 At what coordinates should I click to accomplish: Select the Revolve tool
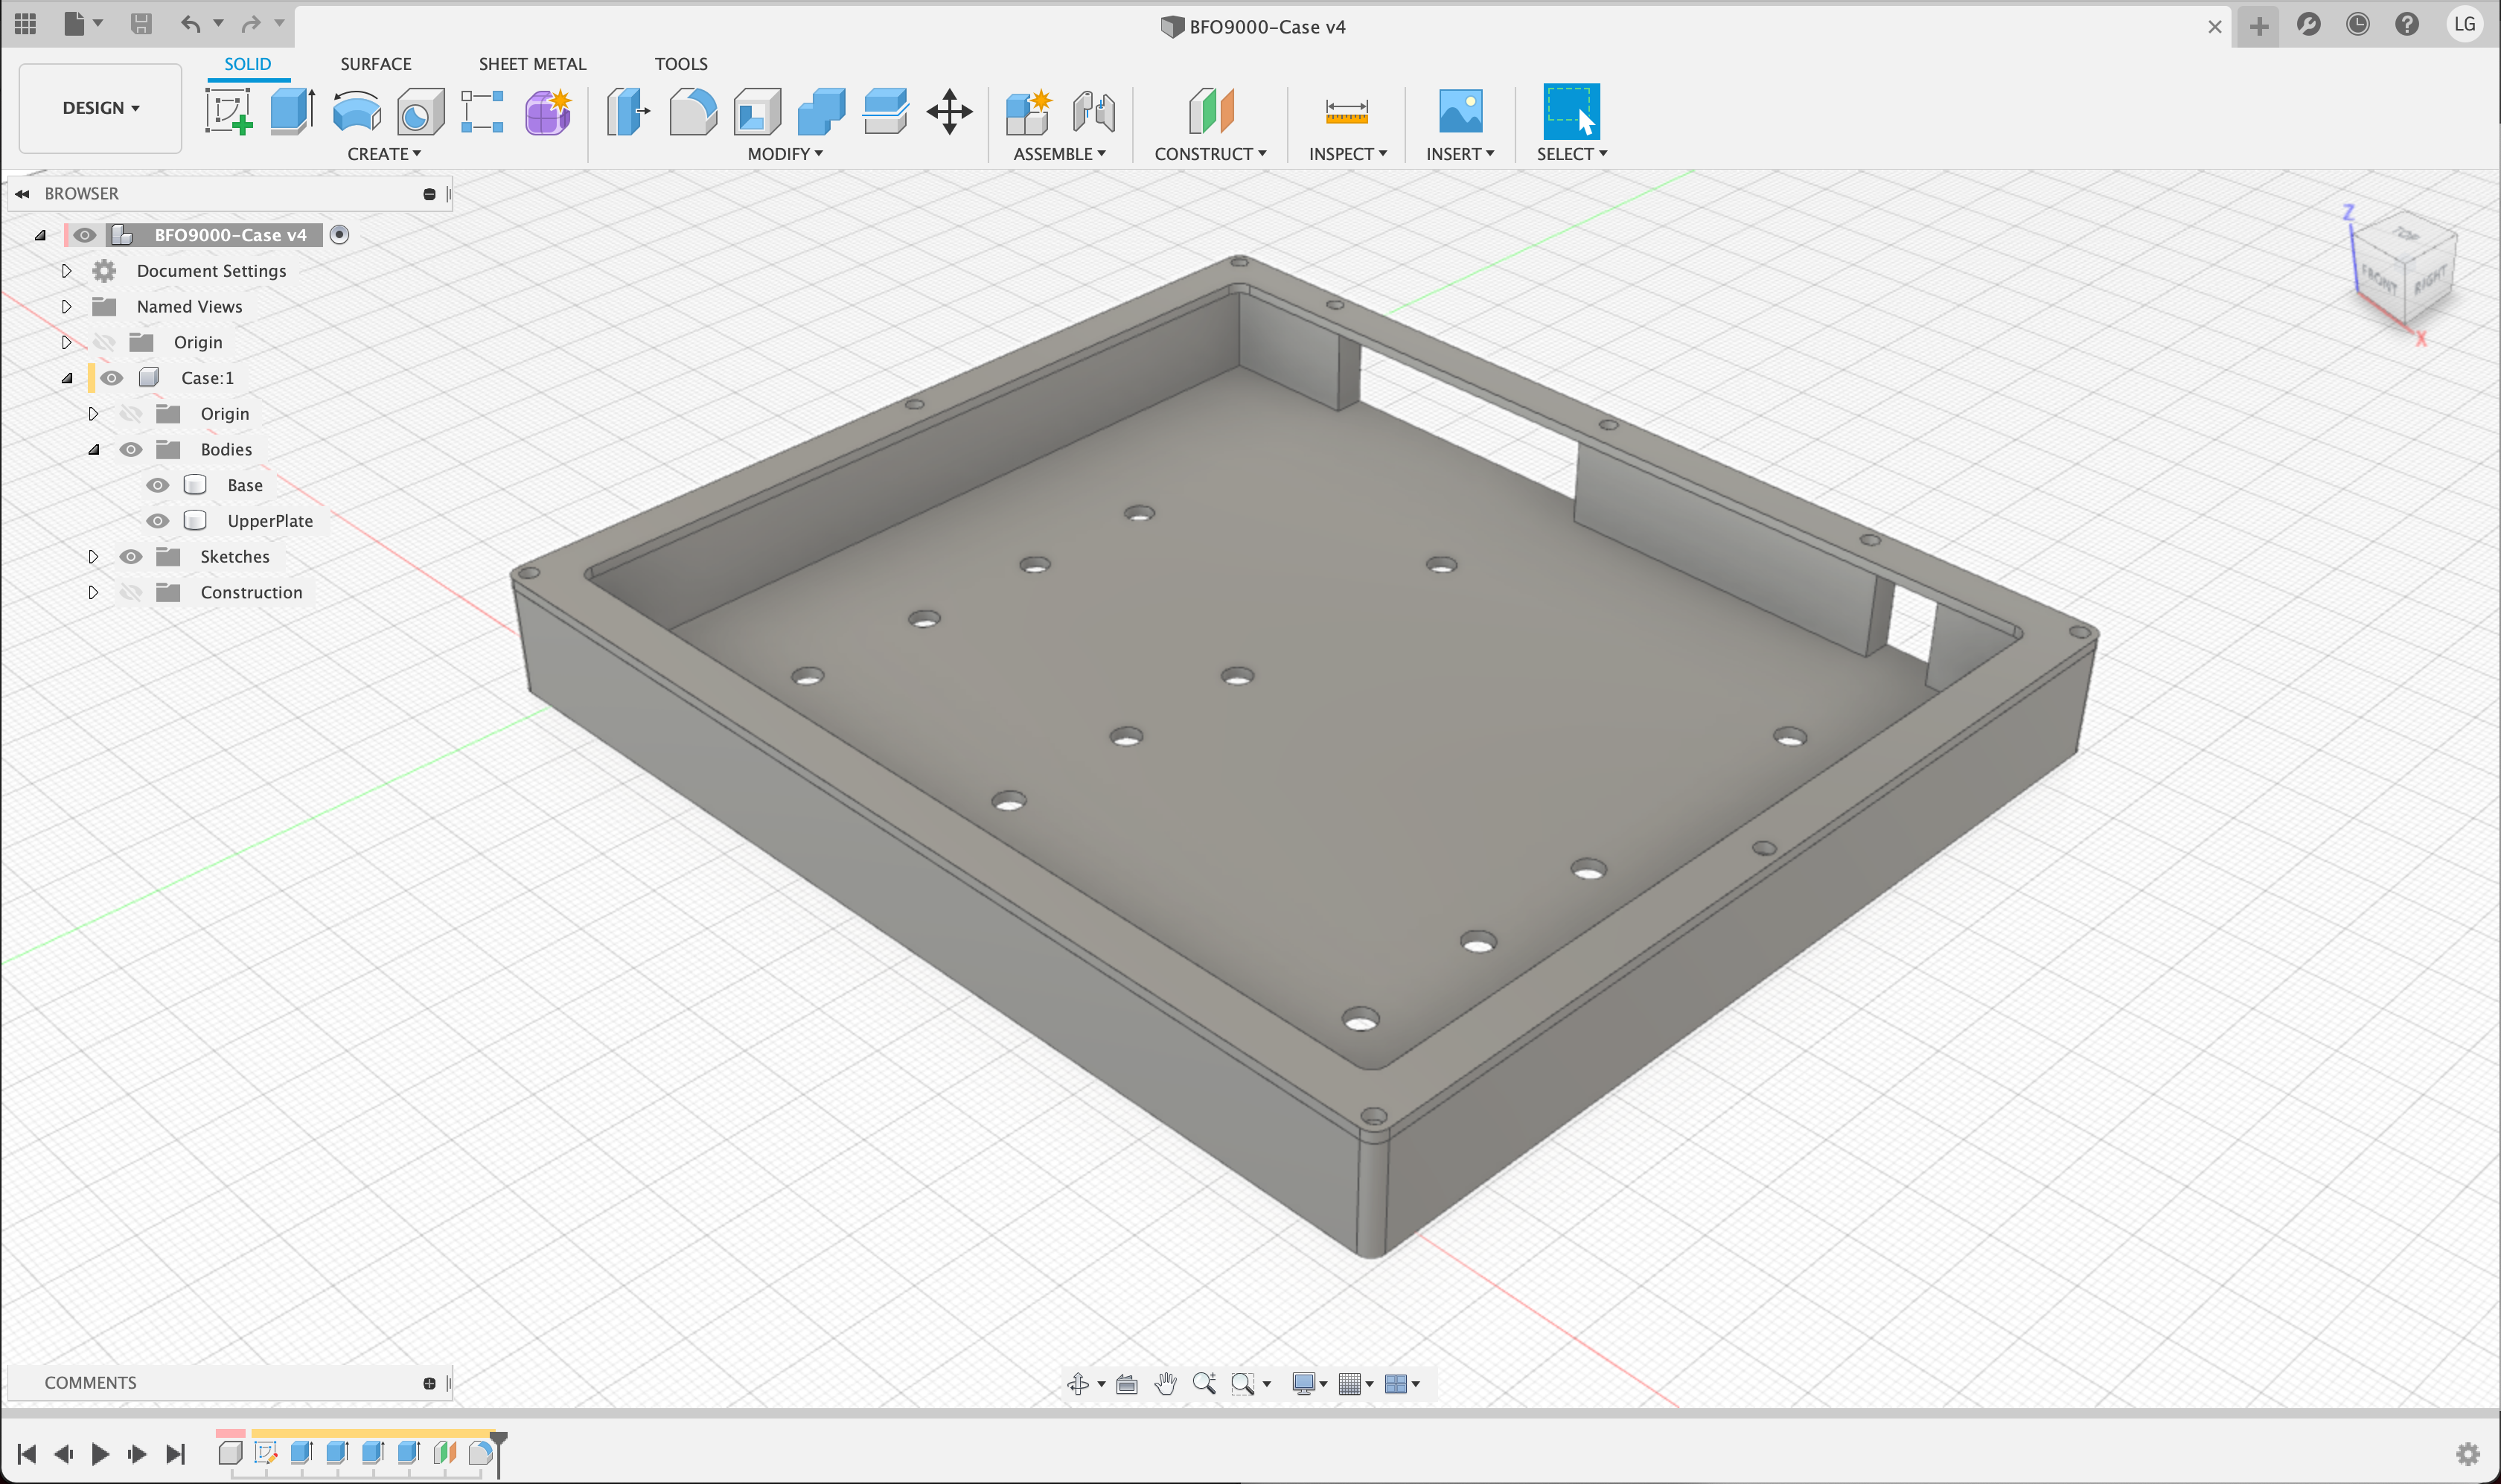356,110
